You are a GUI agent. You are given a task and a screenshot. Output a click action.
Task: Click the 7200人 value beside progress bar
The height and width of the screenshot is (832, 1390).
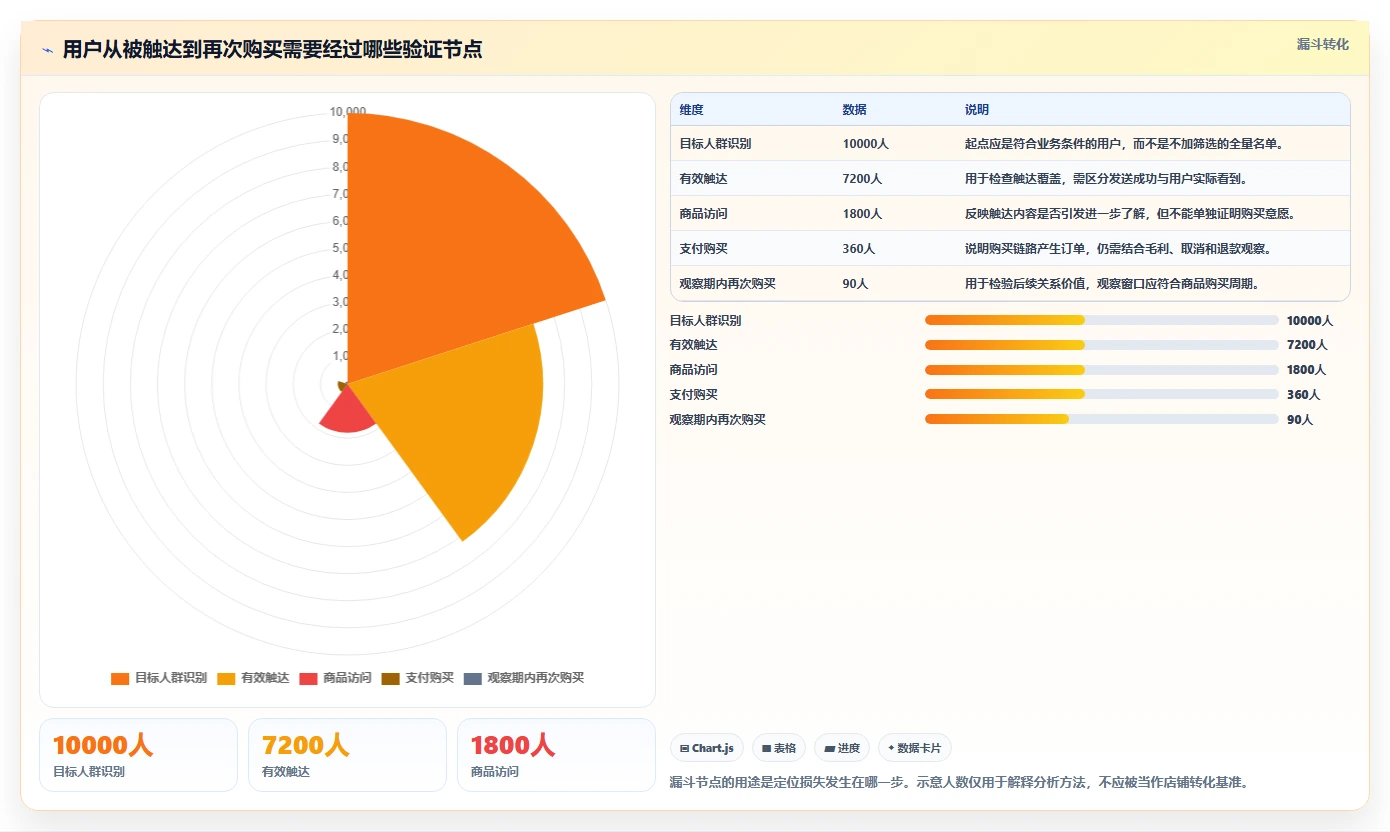pos(1307,345)
